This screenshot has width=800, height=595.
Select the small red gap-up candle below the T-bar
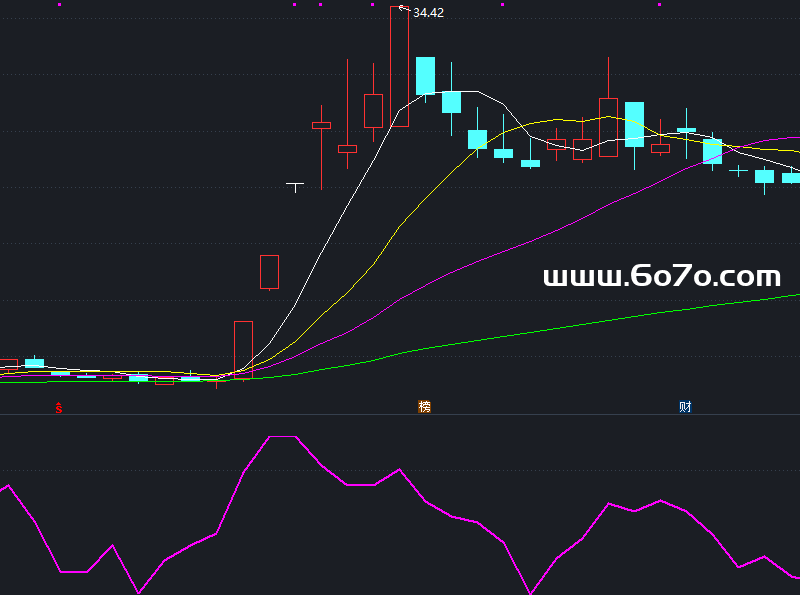click(x=269, y=271)
